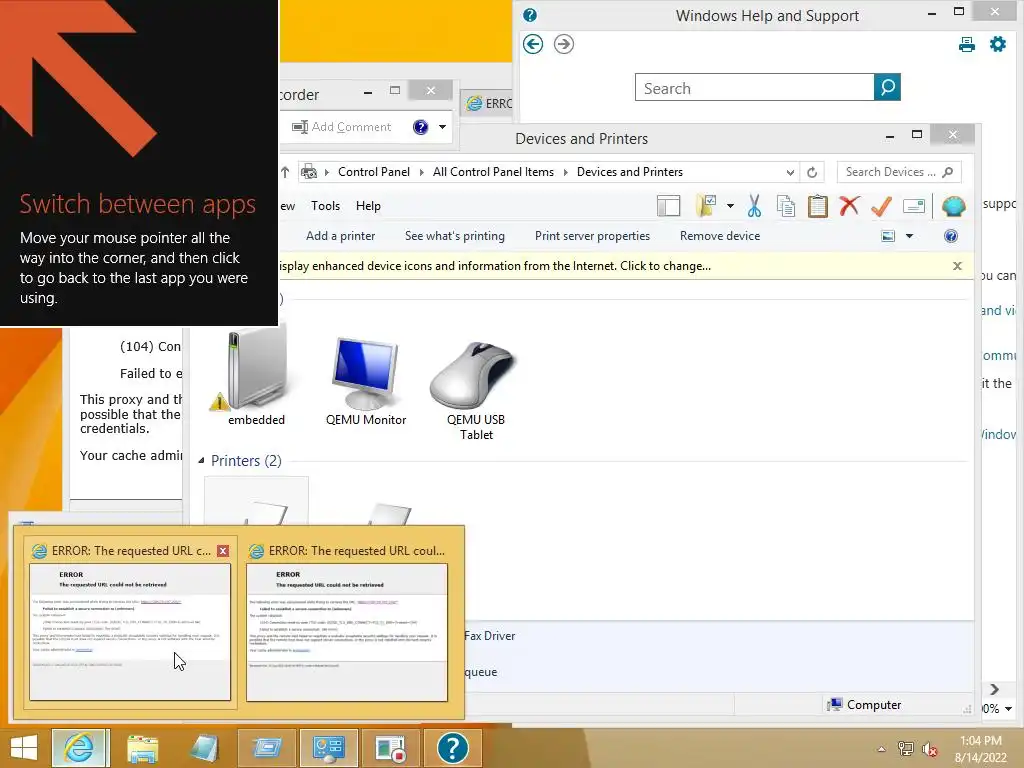Select the QEMU USB Tablet device
The image size is (1024, 768).
coord(475,391)
